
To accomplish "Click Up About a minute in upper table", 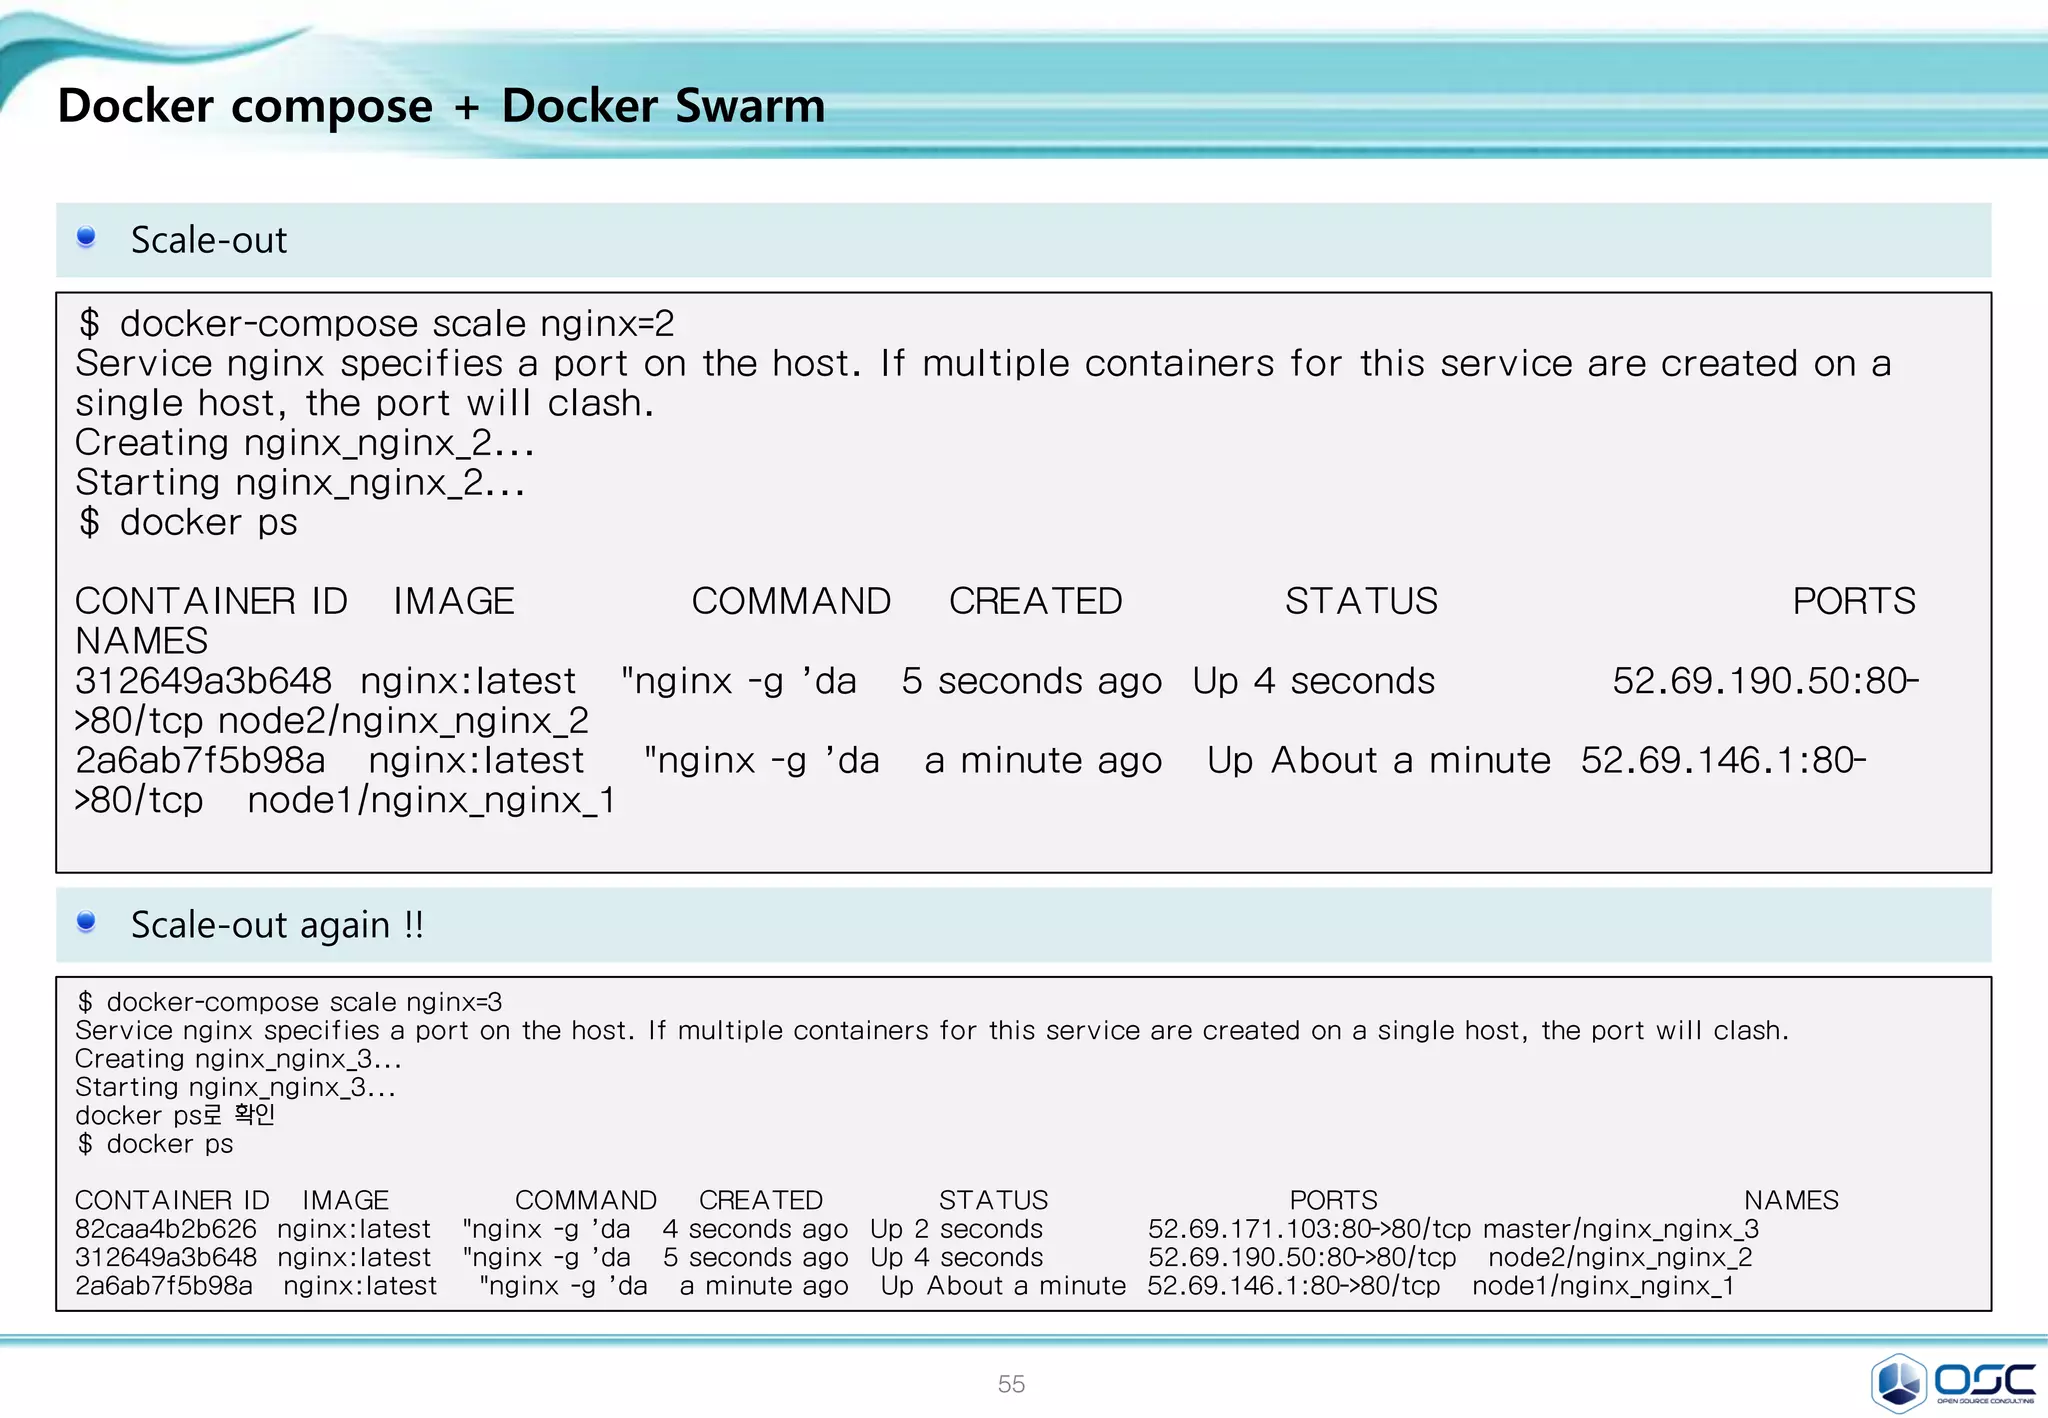I will pos(1379,761).
